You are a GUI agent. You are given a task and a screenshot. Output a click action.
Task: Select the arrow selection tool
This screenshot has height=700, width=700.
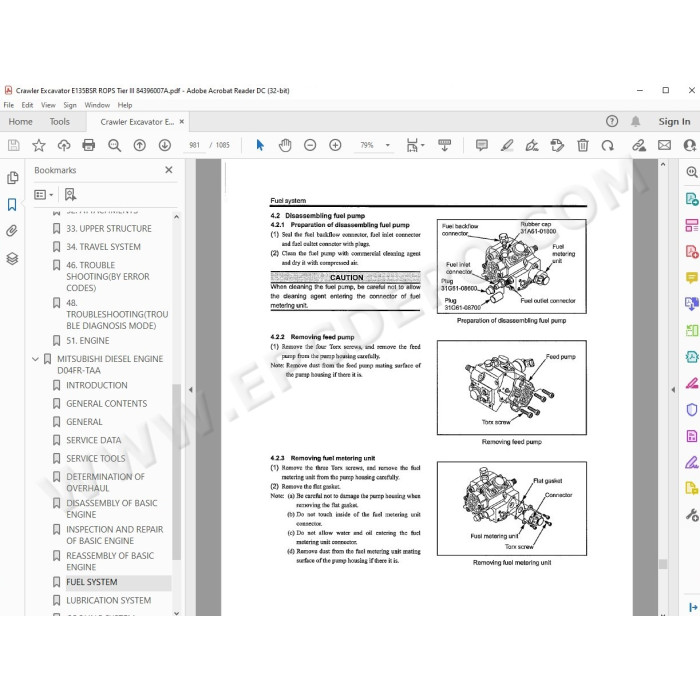pyautogui.click(x=260, y=145)
